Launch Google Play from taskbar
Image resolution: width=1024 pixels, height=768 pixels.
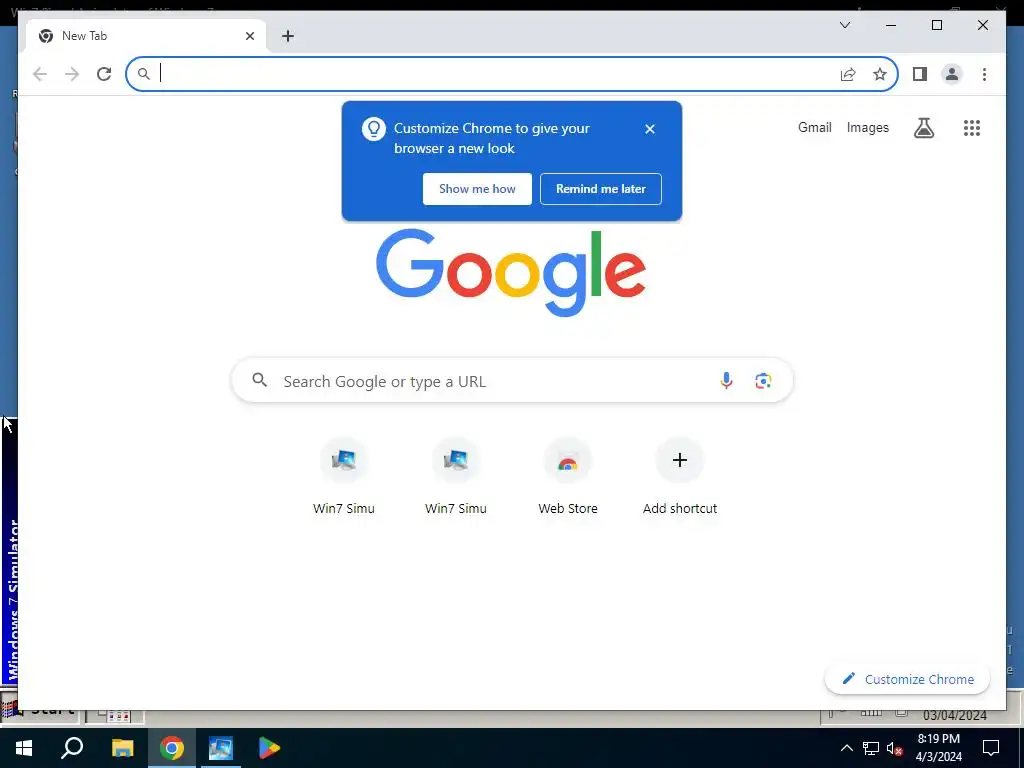(x=268, y=748)
